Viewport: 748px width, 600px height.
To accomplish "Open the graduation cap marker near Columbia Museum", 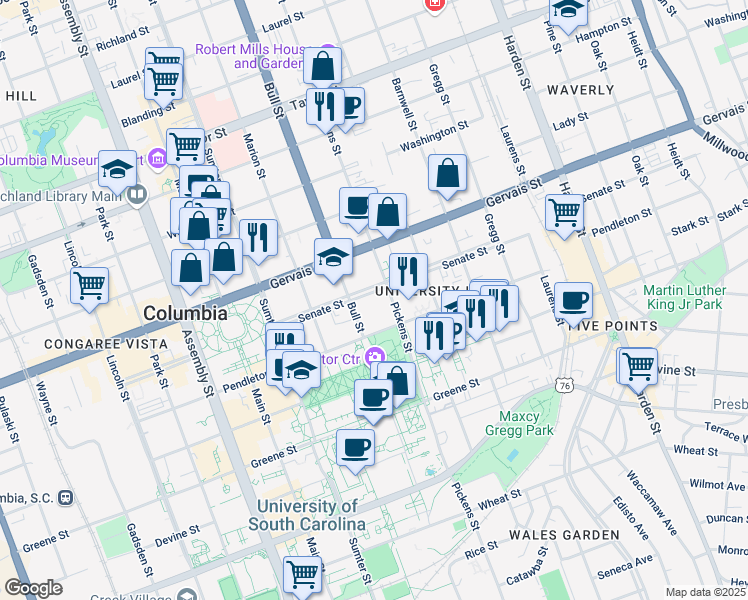I will tap(117, 173).
